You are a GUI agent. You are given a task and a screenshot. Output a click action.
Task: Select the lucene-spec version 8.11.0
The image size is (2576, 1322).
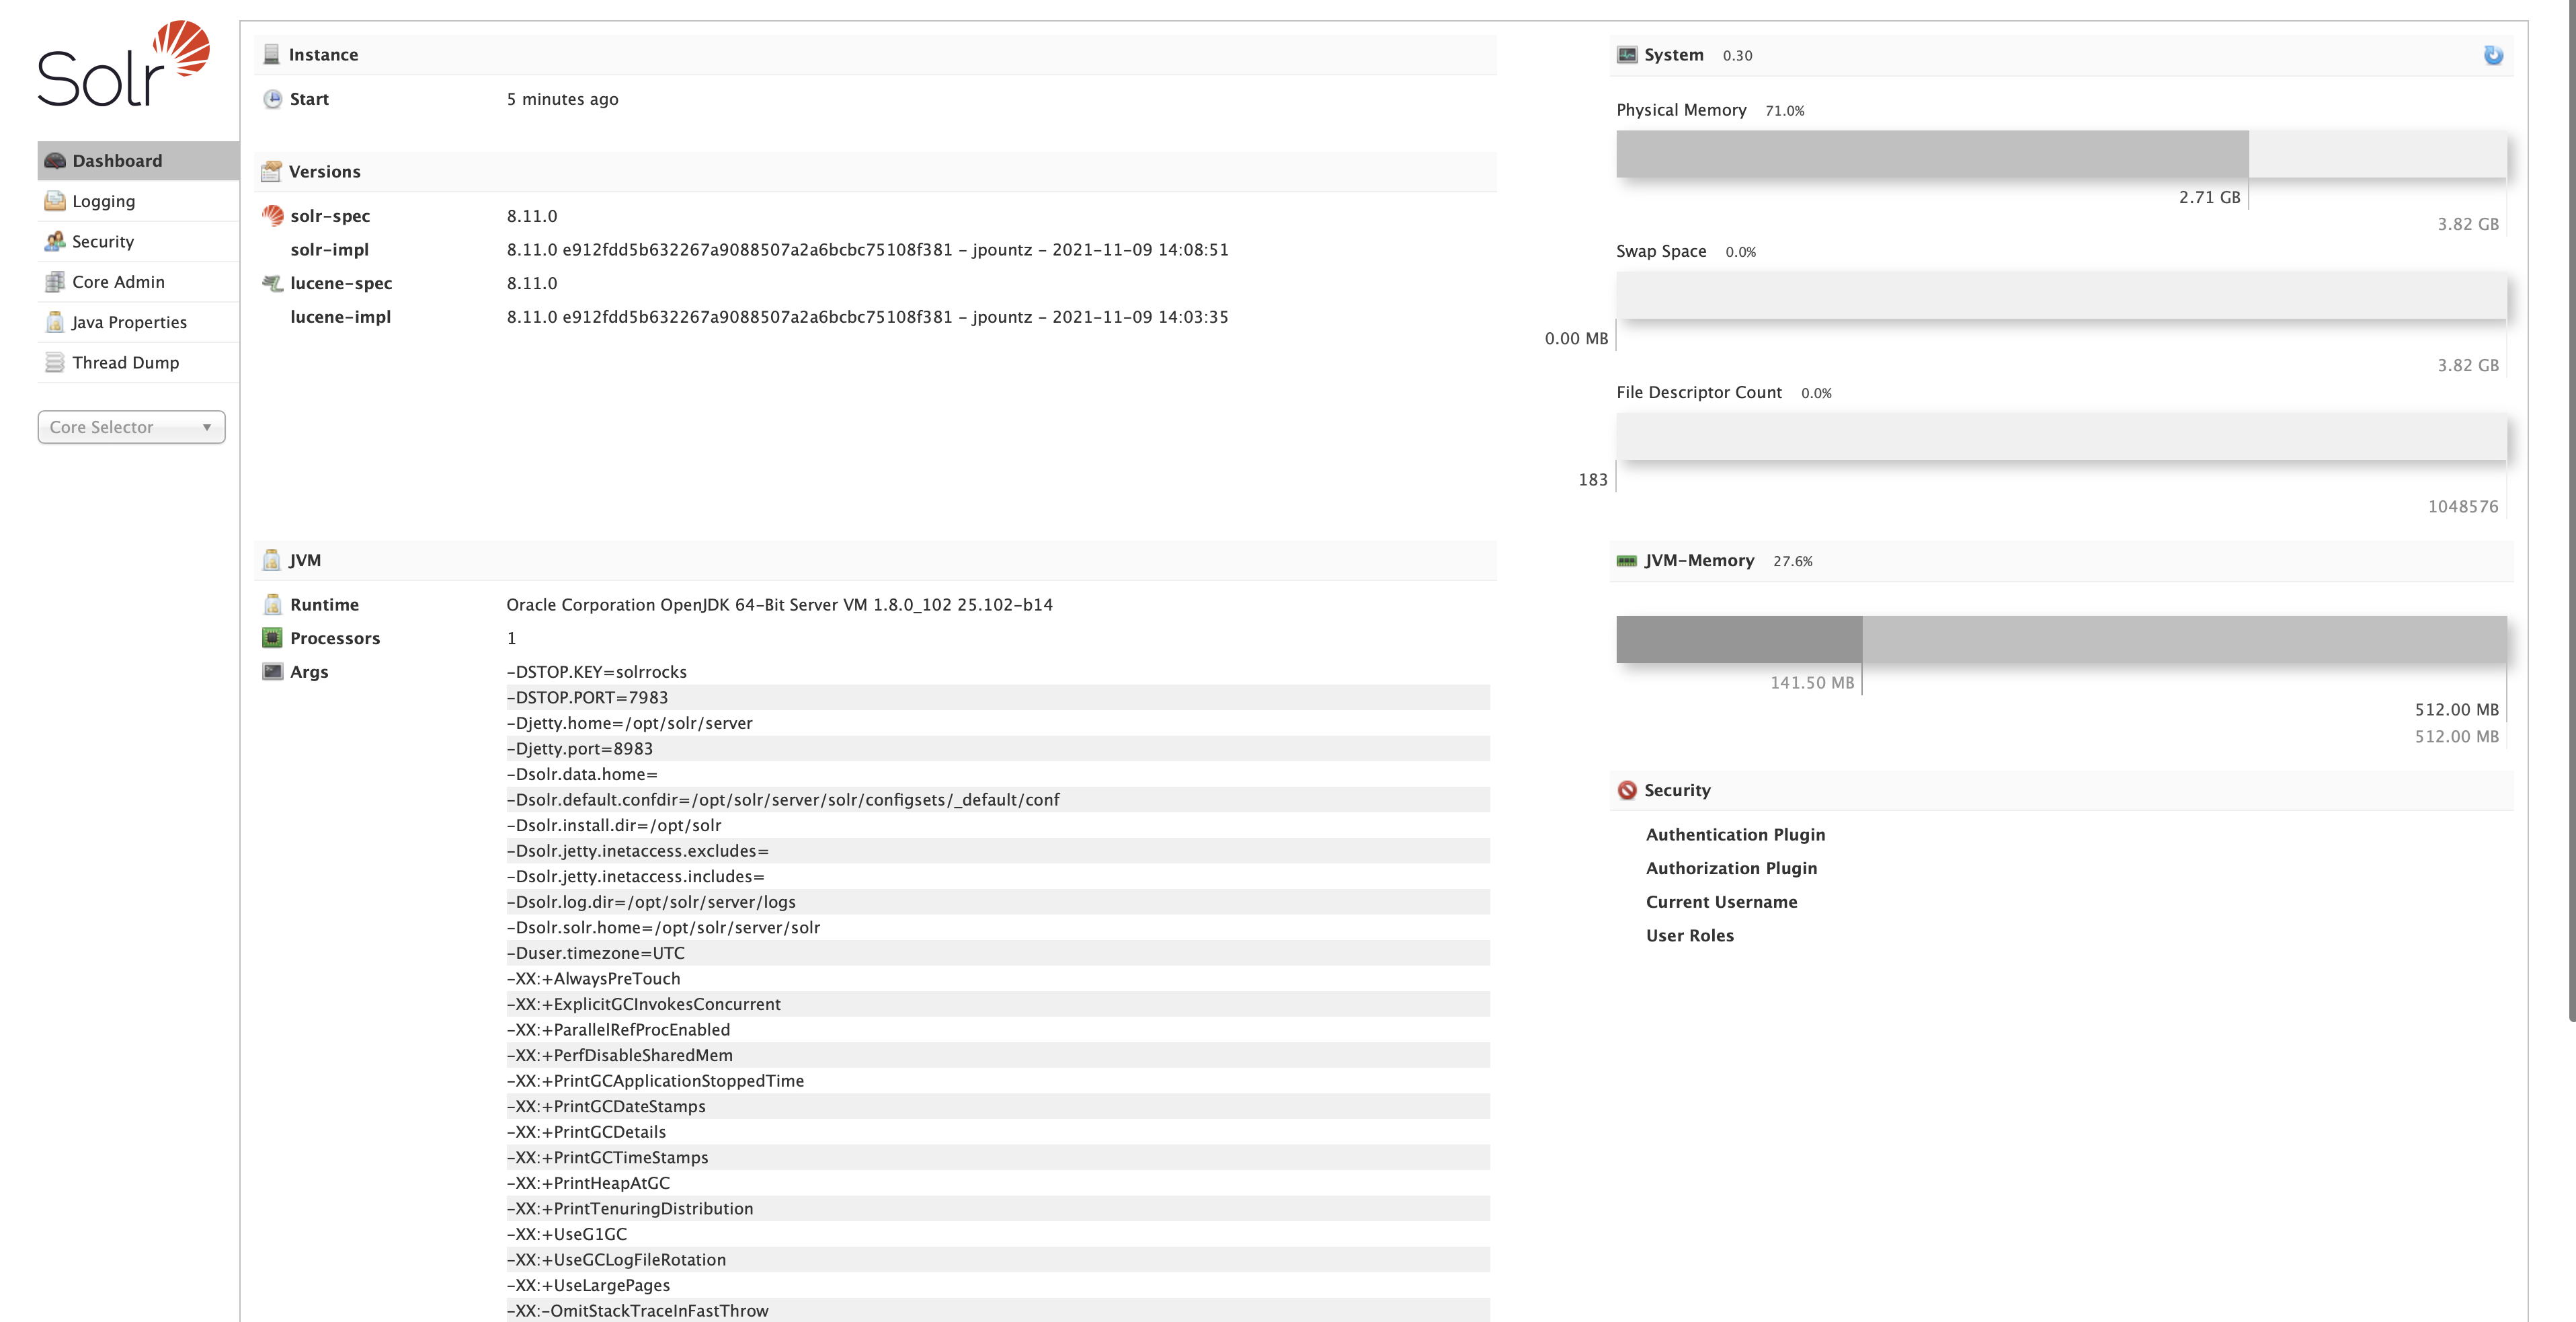click(532, 283)
